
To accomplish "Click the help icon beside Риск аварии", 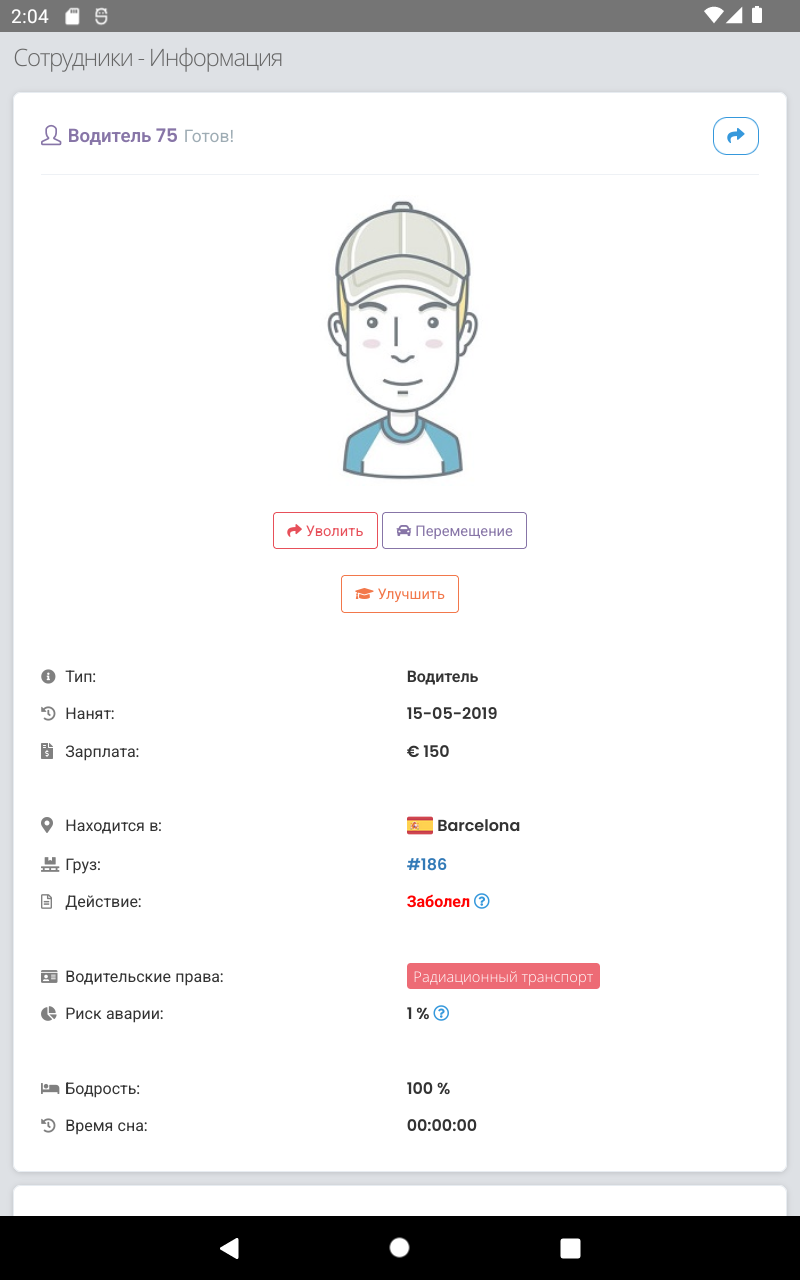I will point(441,1013).
